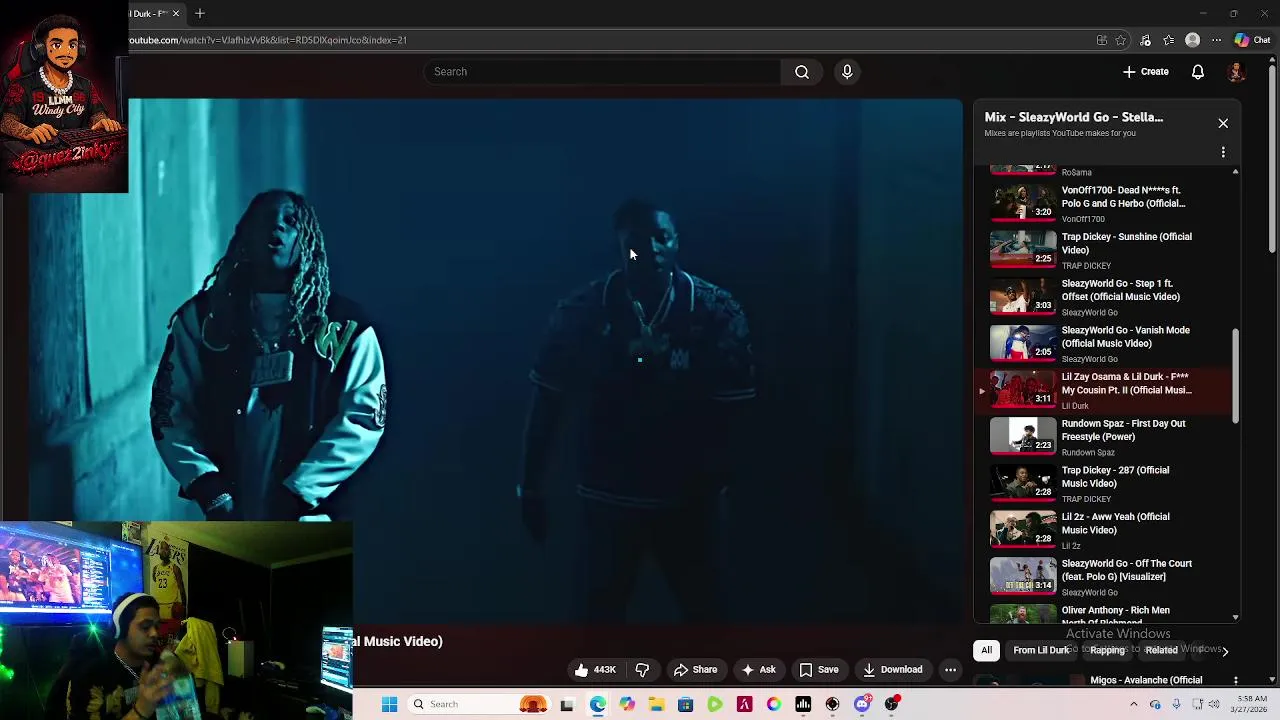The width and height of the screenshot is (1280, 720).
Task: Open the favorites list icon
Action: (1168, 40)
